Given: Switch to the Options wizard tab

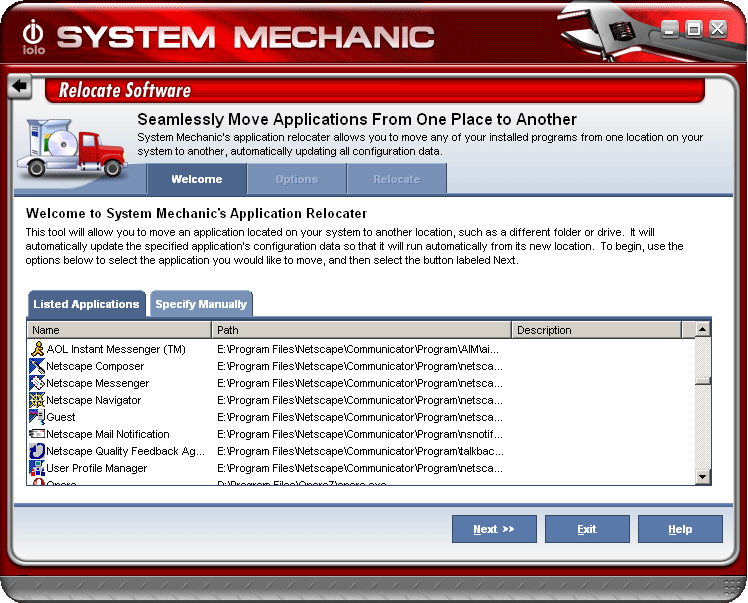Looking at the screenshot, I should pyautogui.click(x=297, y=179).
